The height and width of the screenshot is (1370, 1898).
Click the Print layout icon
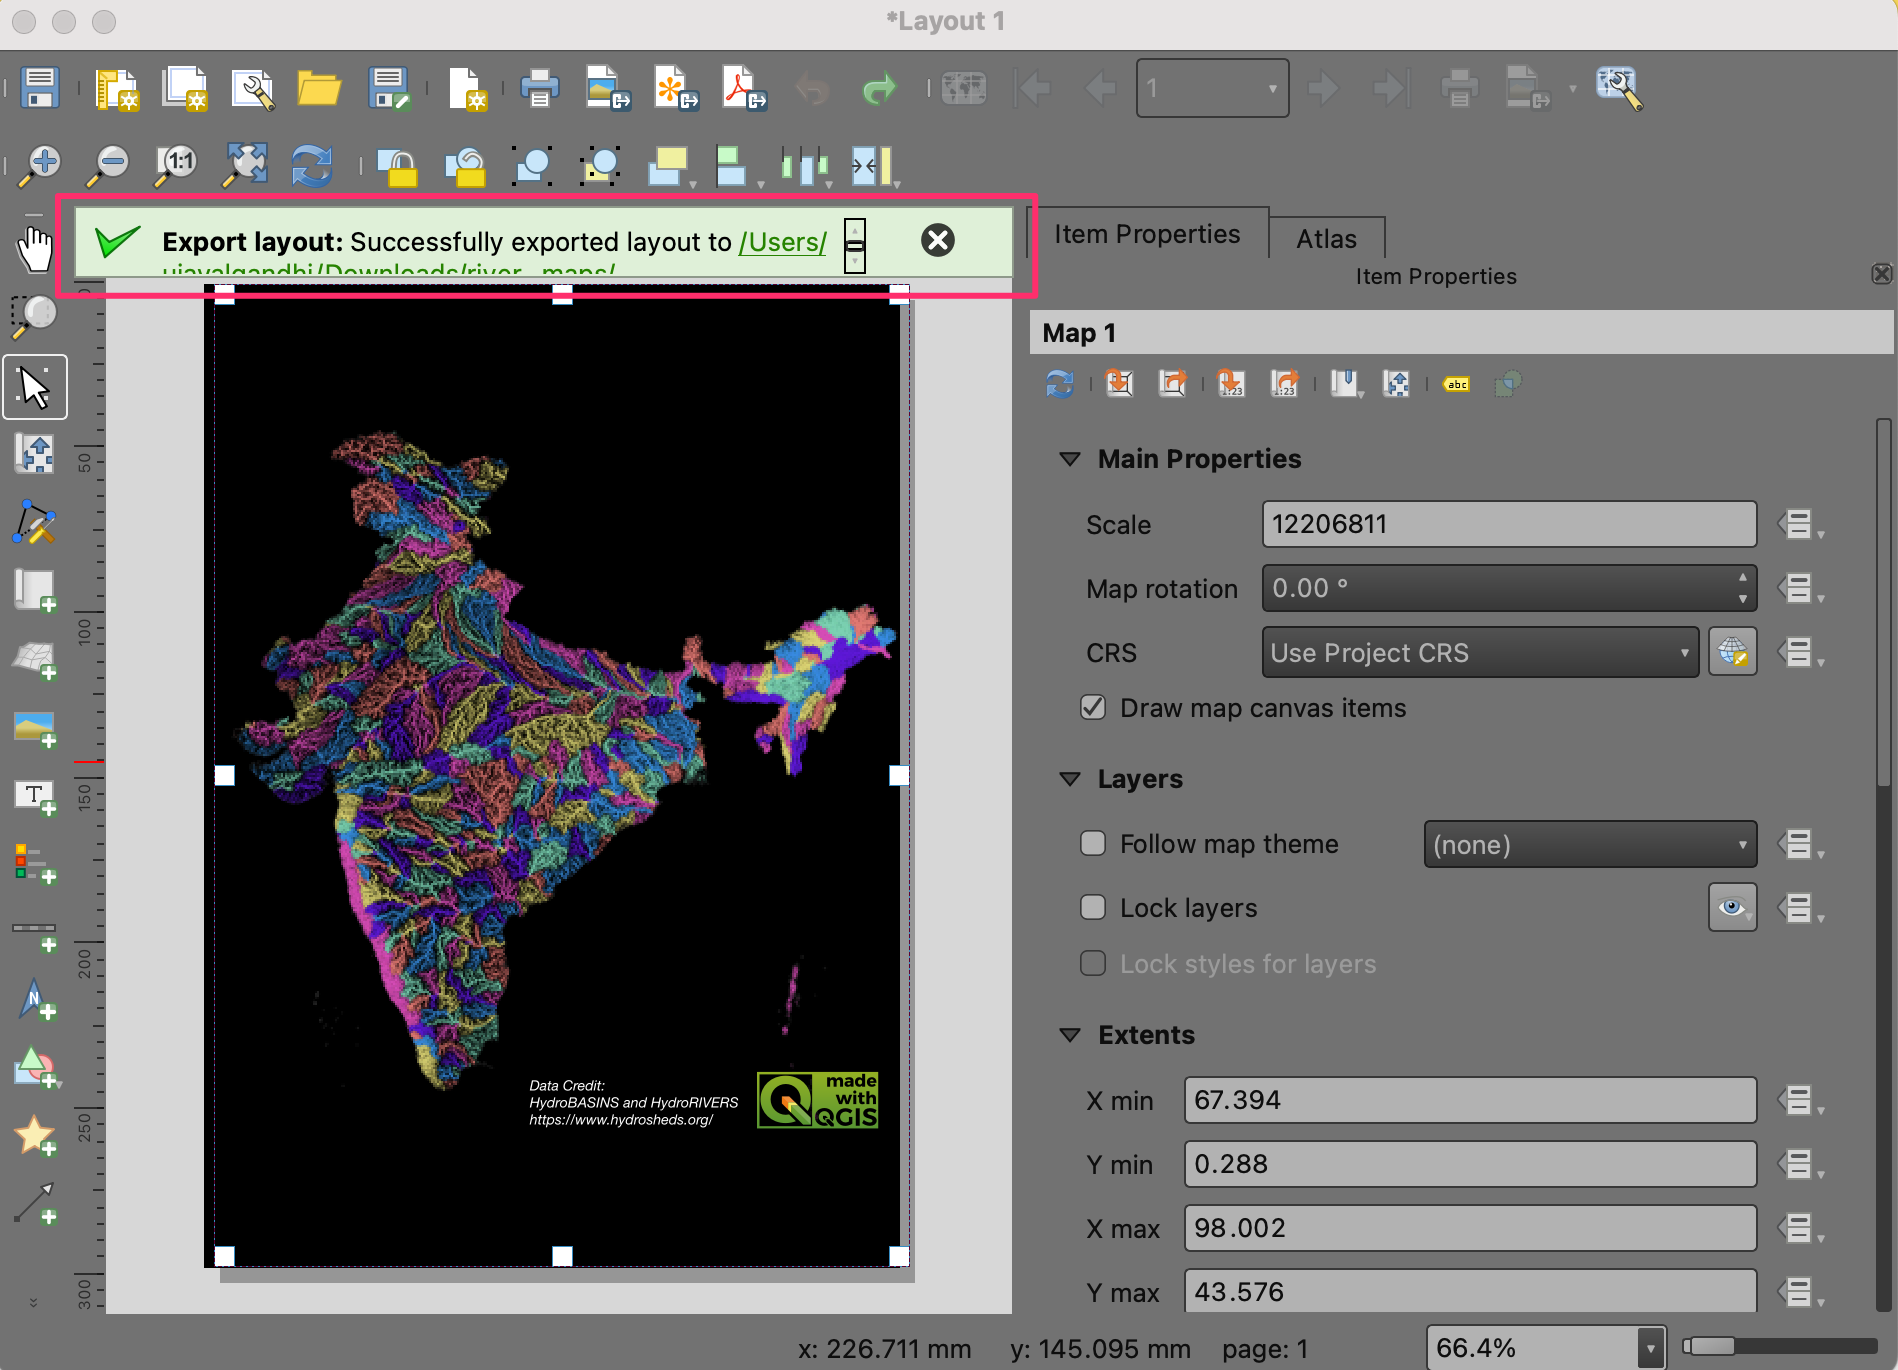539,89
